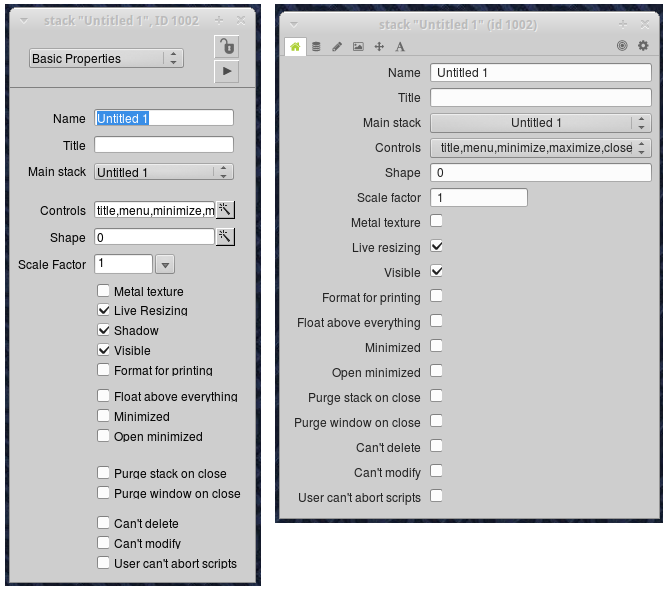Click the Title field in right inspector
The width and height of the screenshot is (672, 590).
click(x=540, y=98)
